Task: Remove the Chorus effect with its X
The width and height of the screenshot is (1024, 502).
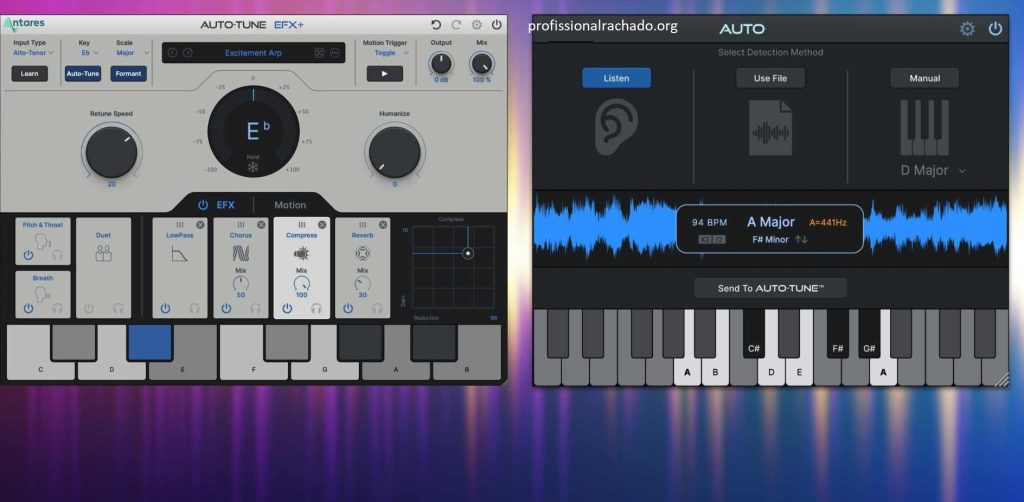Action: click(x=261, y=225)
